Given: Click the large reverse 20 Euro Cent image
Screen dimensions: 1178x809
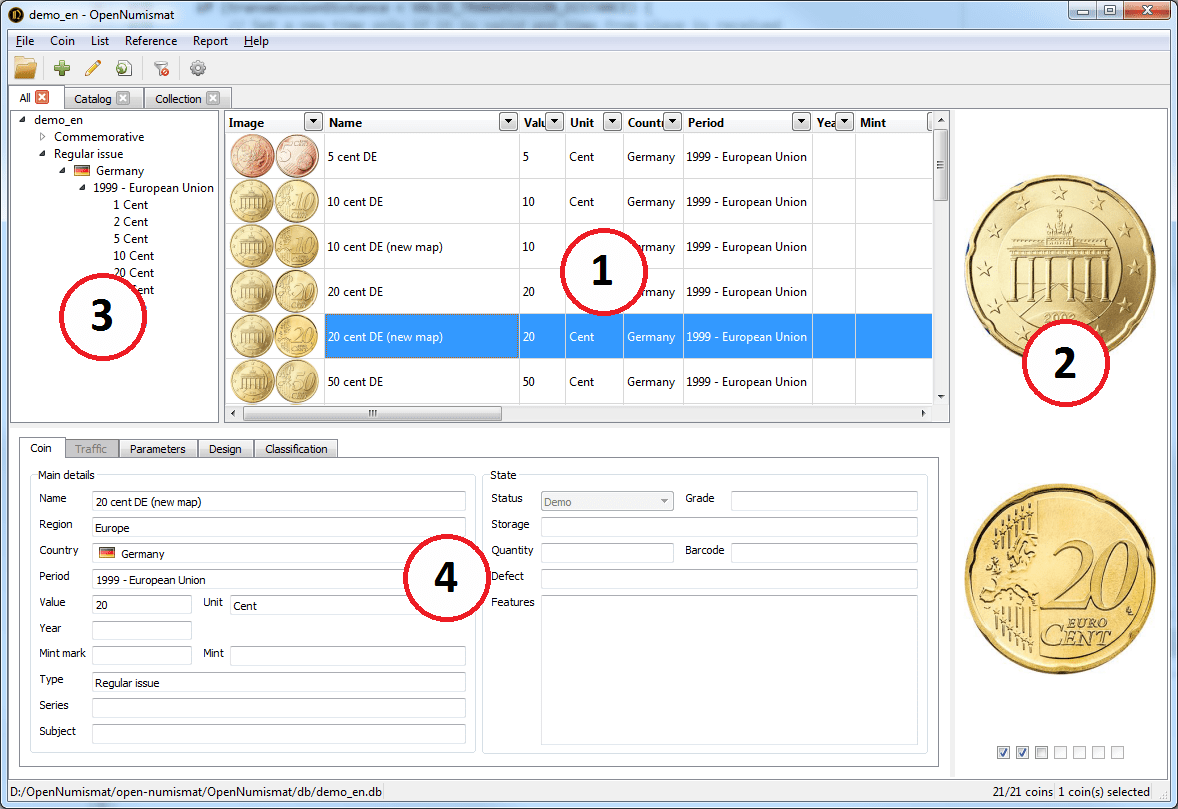Looking at the screenshot, I should point(1059,578).
